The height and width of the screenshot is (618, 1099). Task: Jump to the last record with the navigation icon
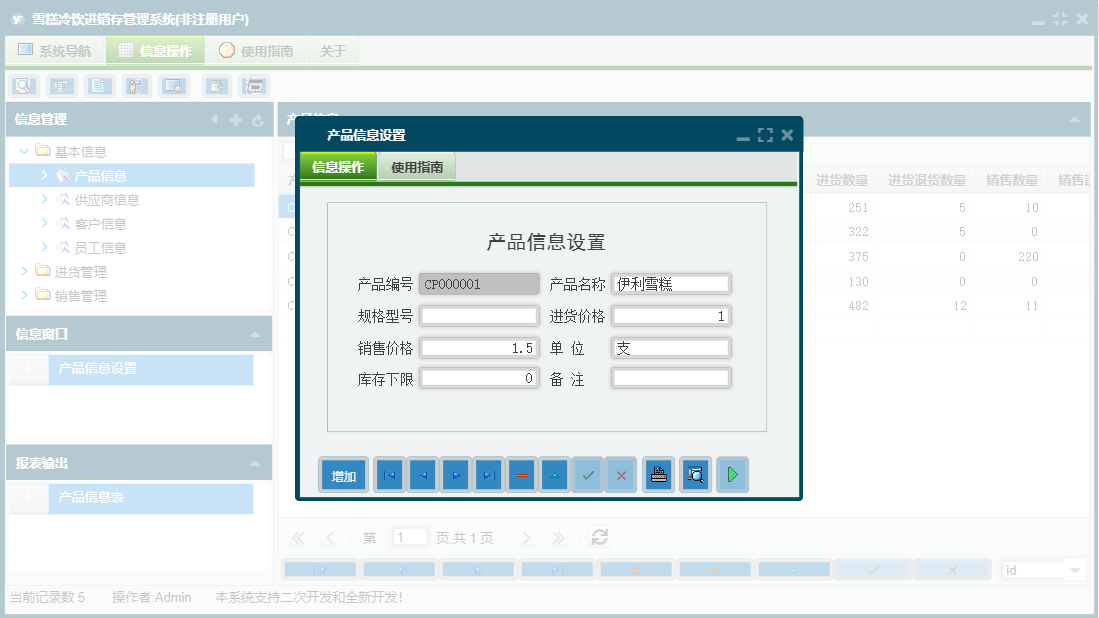tap(488, 474)
